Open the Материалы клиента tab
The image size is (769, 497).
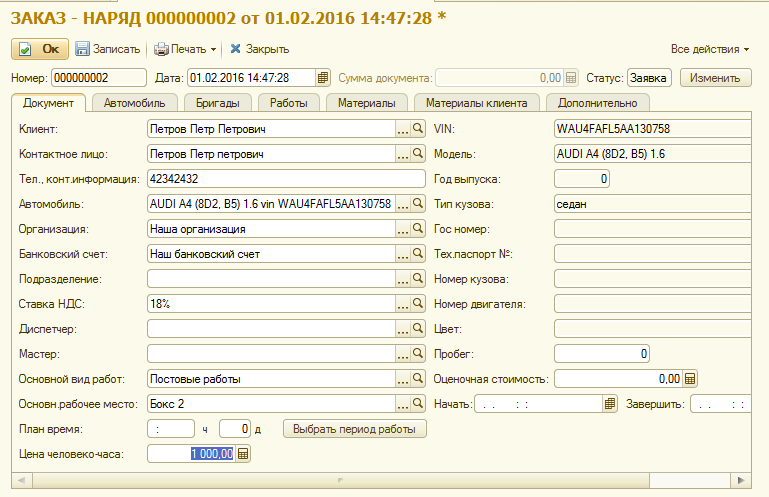pyautogui.click(x=477, y=102)
